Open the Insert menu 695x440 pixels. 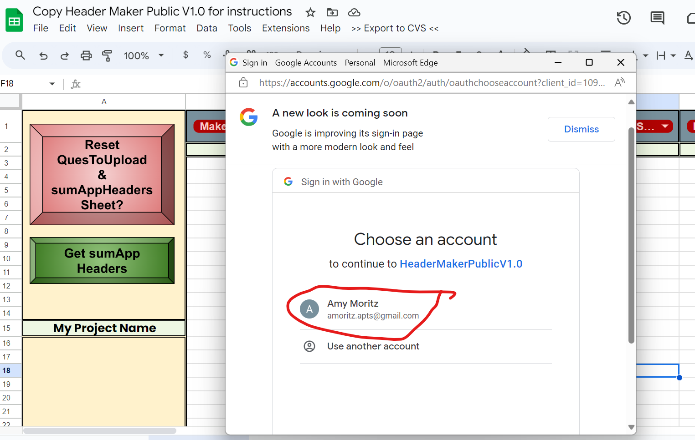coord(131,28)
